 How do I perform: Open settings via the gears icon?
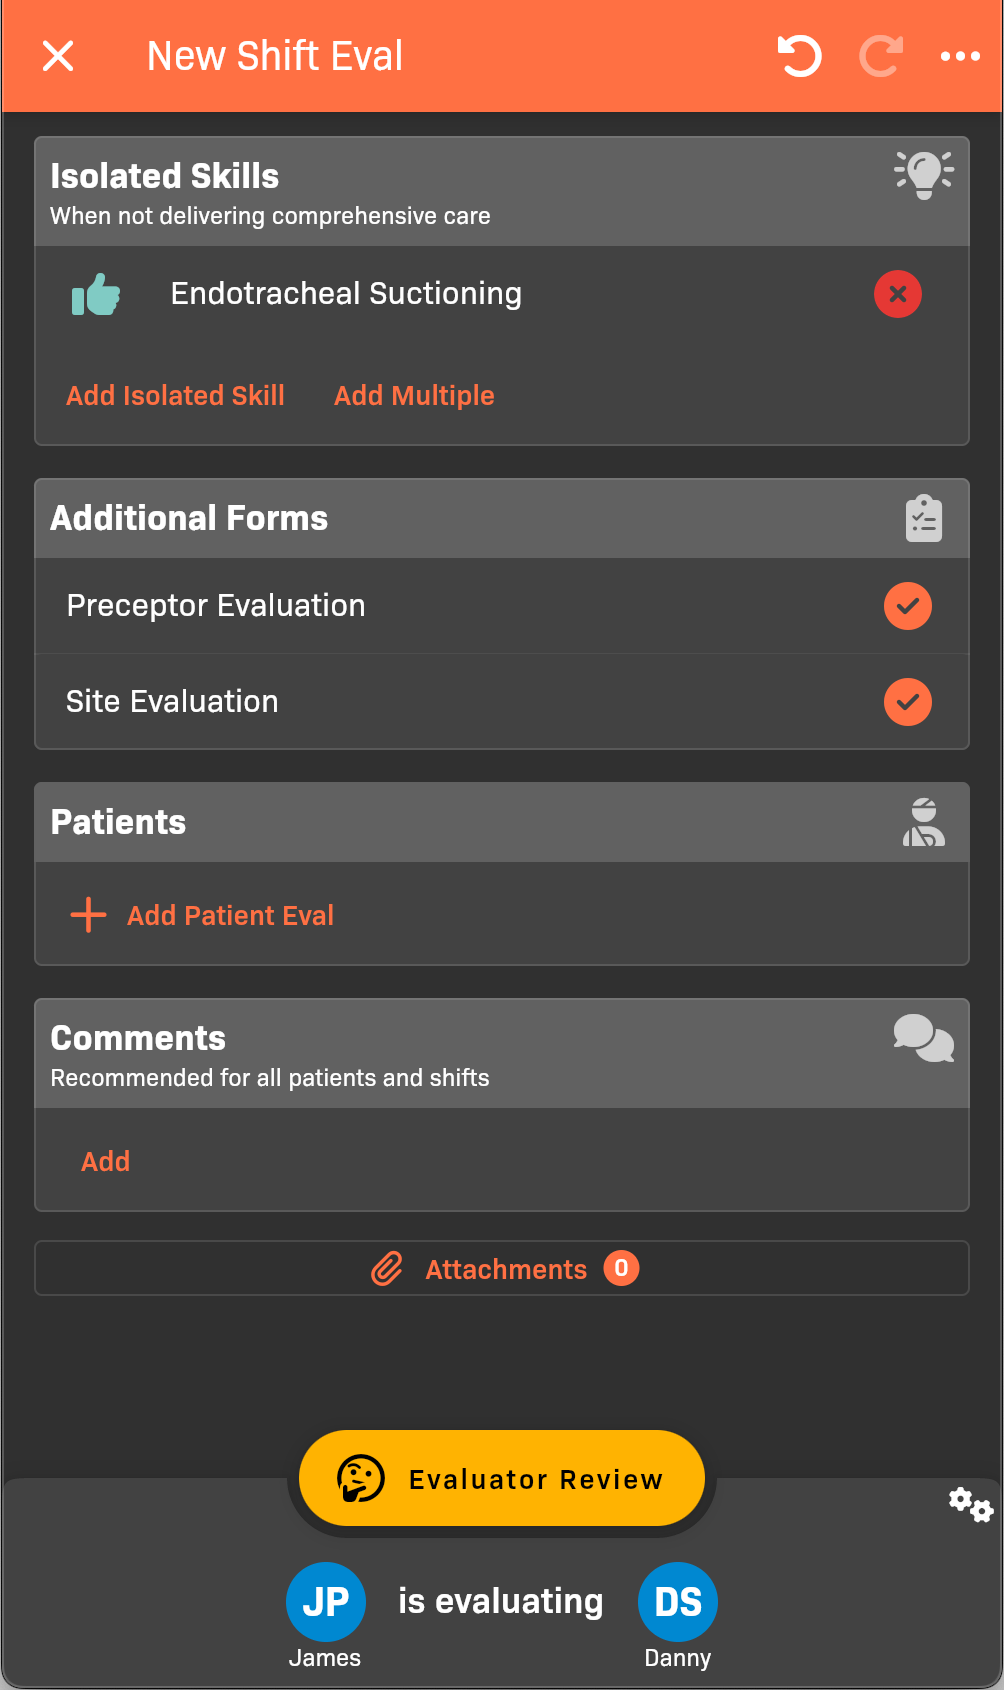970,1504
